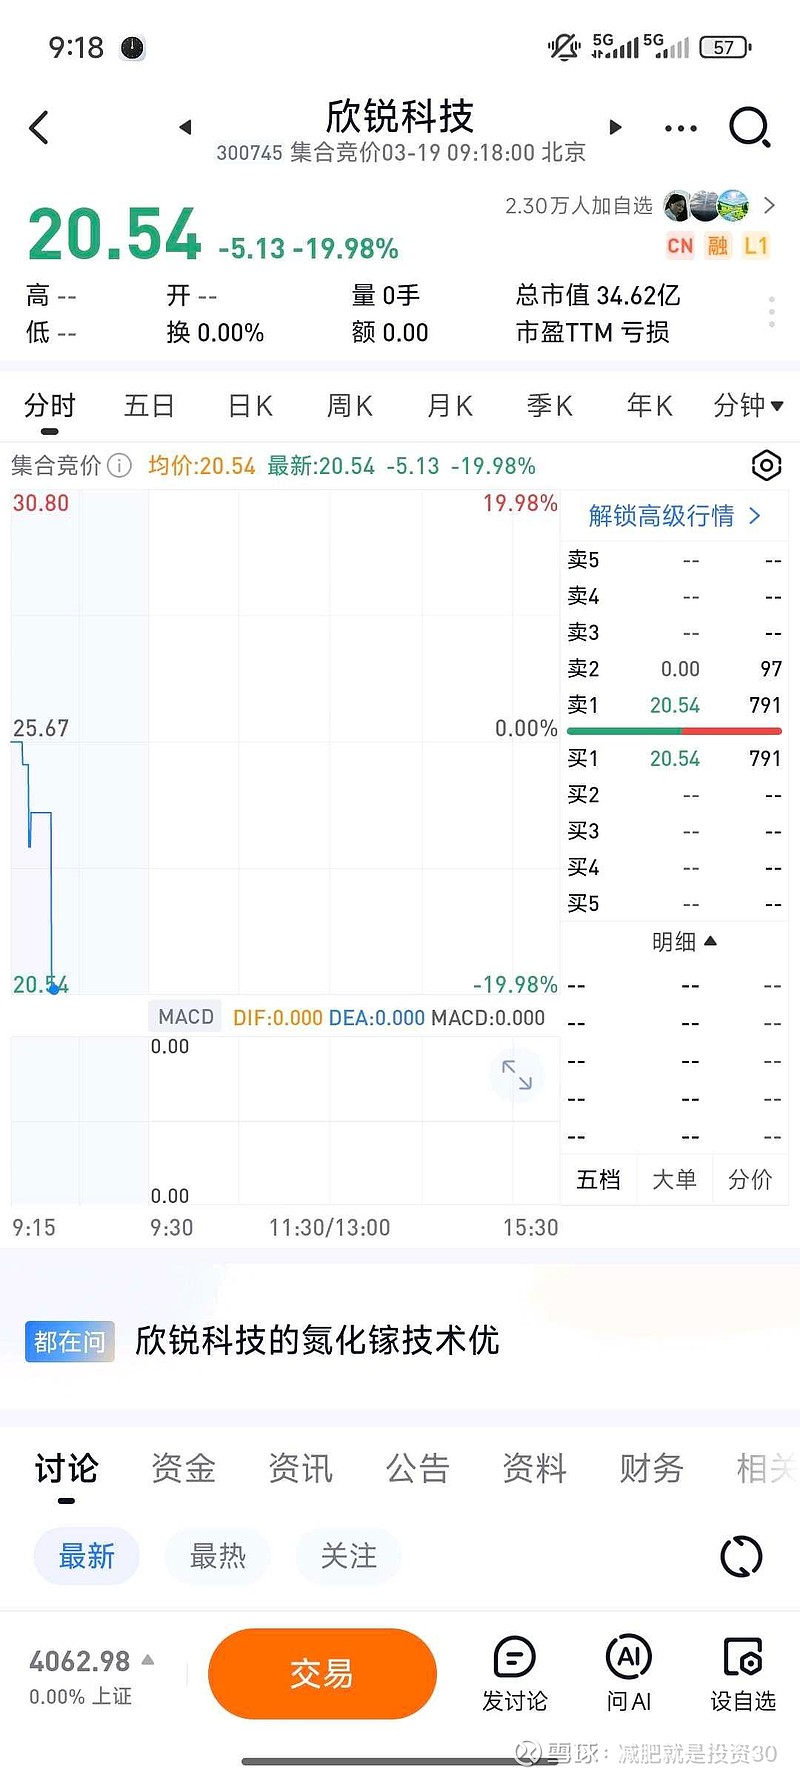
Task: Open the 问AI assistant icon
Action: coord(629,1673)
